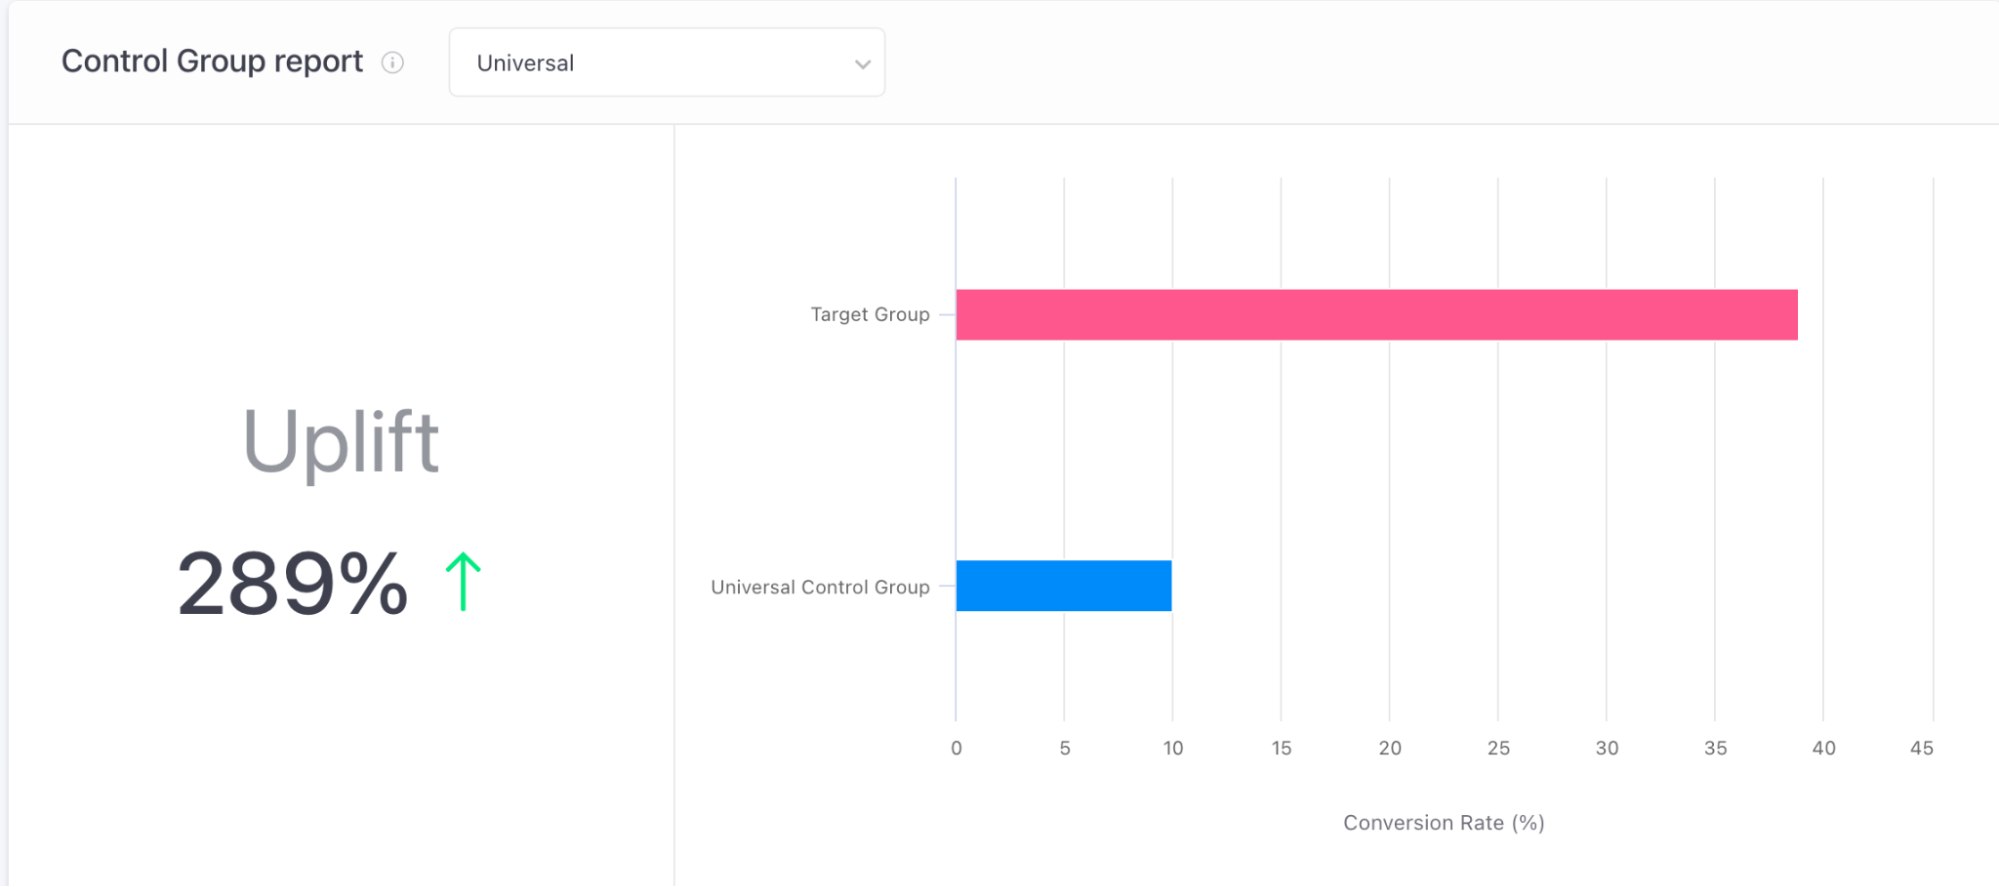Click the 30 tick label on the axis
The width and height of the screenshot is (1999, 887).
pyautogui.click(x=1606, y=748)
